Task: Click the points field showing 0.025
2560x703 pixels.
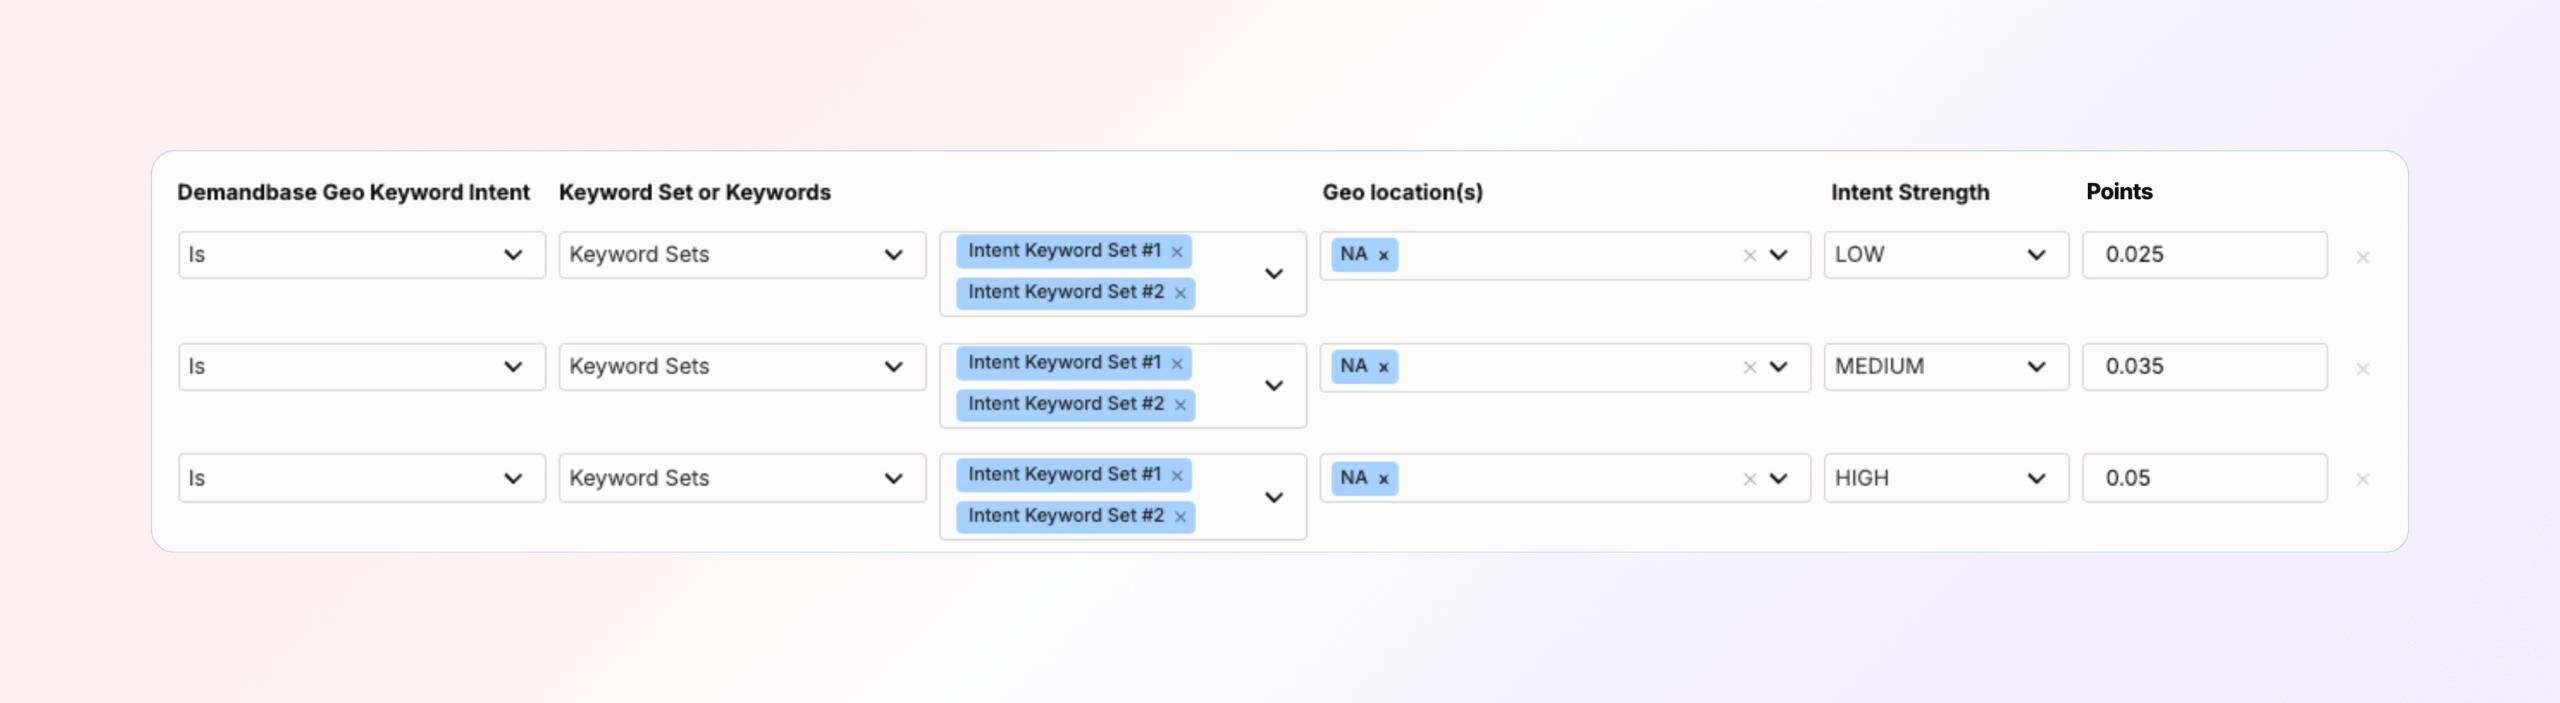Action: point(2204,255)
